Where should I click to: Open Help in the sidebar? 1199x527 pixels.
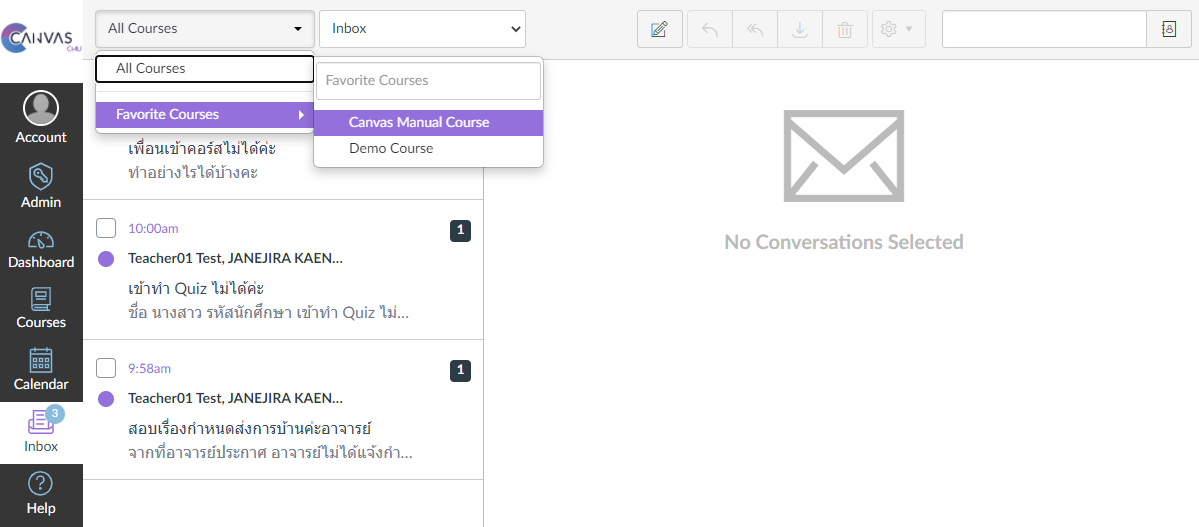pos(41,493)
